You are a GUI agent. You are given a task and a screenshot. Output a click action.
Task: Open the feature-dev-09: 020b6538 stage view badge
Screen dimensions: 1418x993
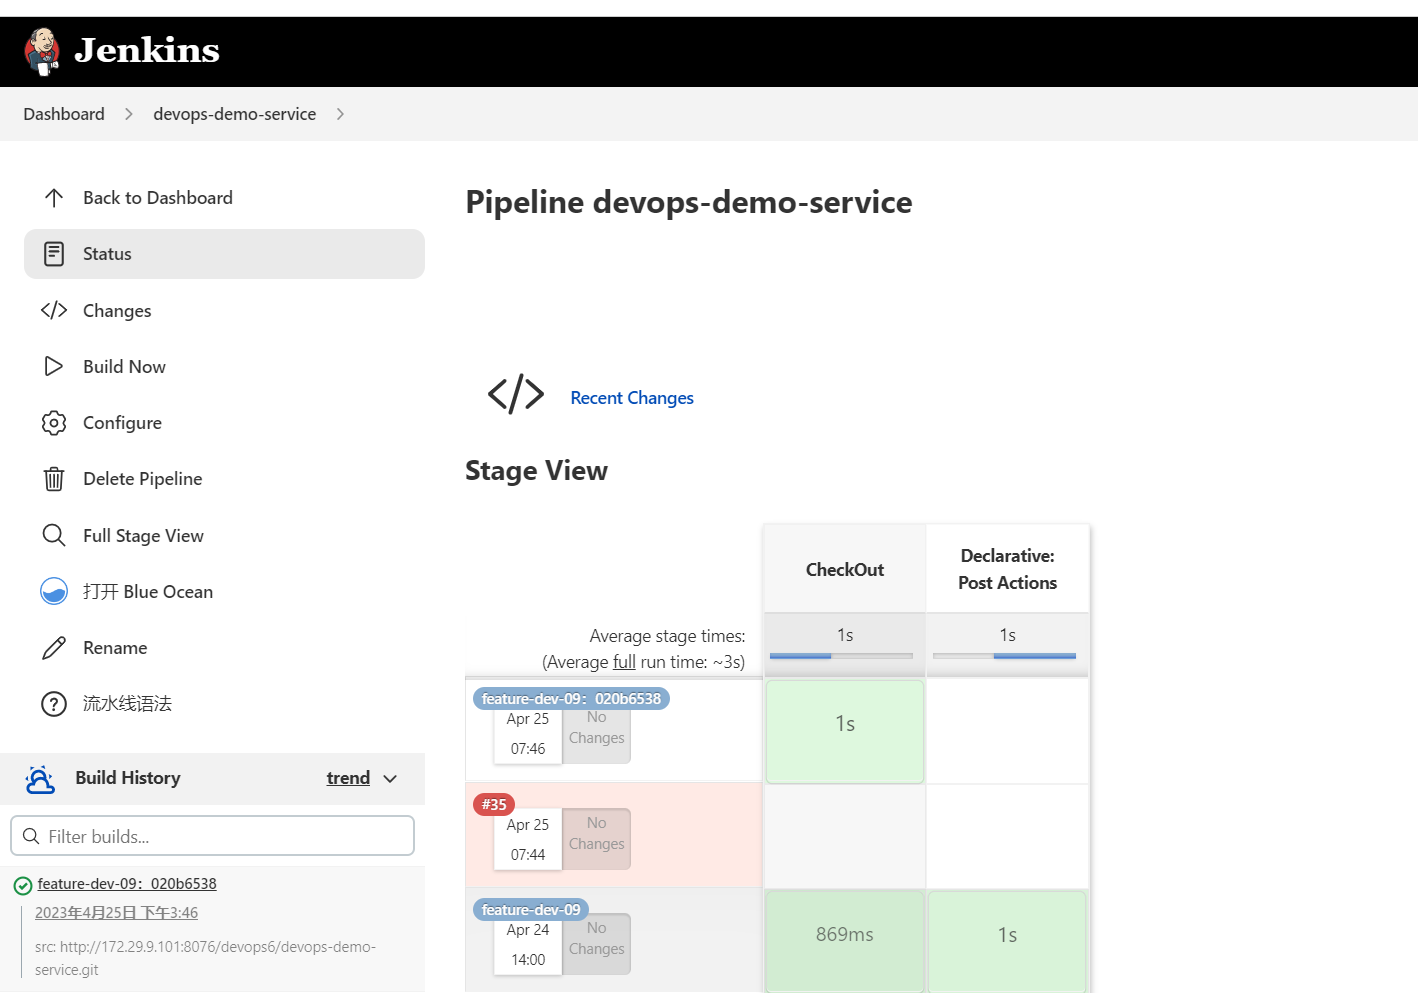571,699
